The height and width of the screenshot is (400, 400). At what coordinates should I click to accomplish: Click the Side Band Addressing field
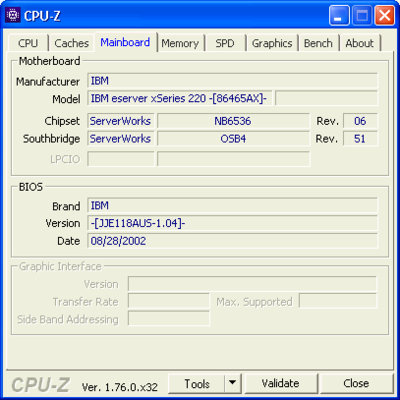(169, 319)
